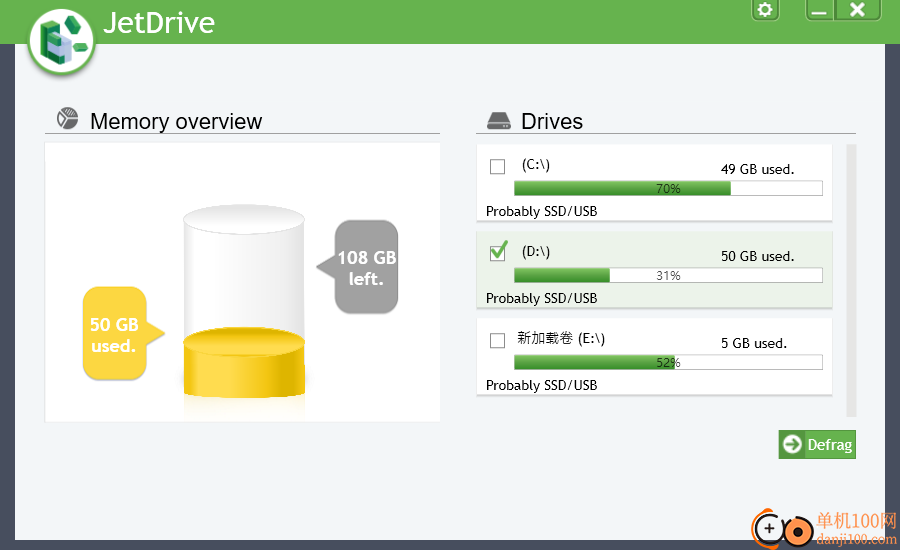Click the '49 GB used.' text

[x=758, y=169]
